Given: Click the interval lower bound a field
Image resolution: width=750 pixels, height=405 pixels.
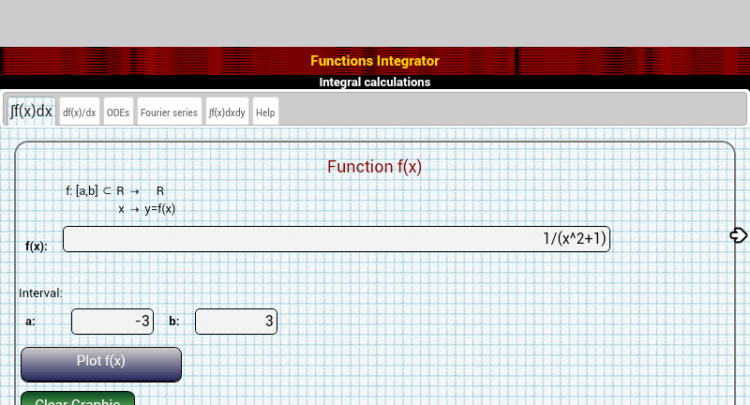Looking at the screenshot, I should (113, 321).
